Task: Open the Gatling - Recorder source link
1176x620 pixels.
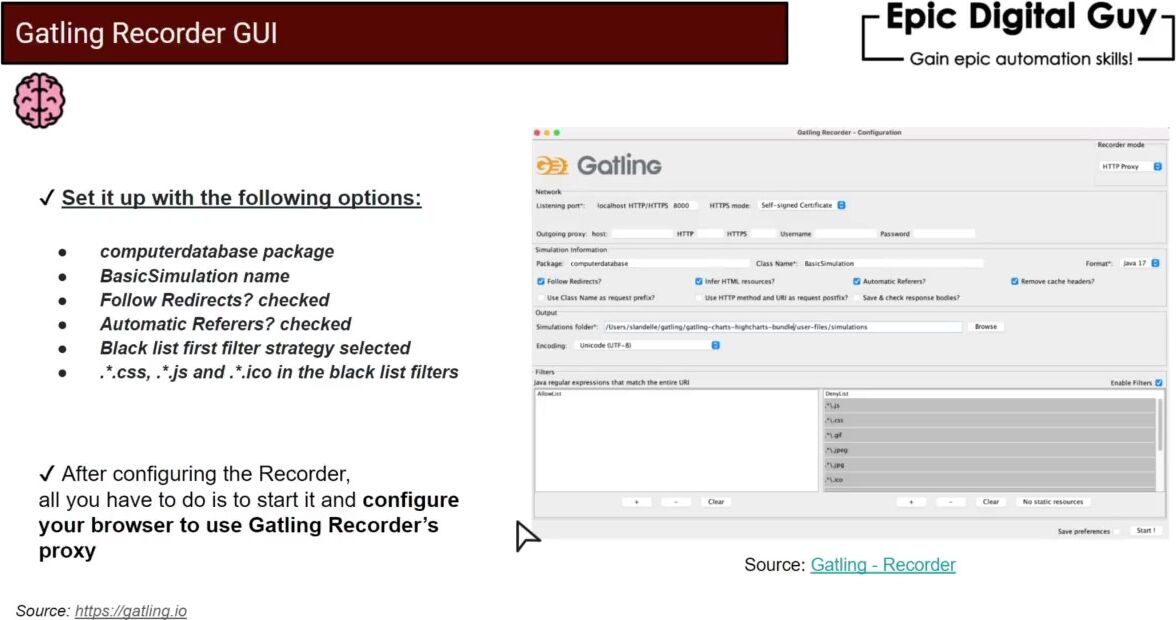Action: [883, 565]
